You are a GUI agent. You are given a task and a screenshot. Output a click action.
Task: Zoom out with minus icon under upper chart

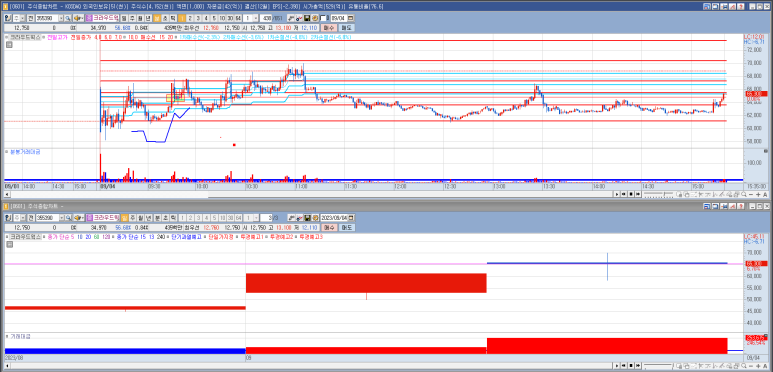click(x=751, y=195)
